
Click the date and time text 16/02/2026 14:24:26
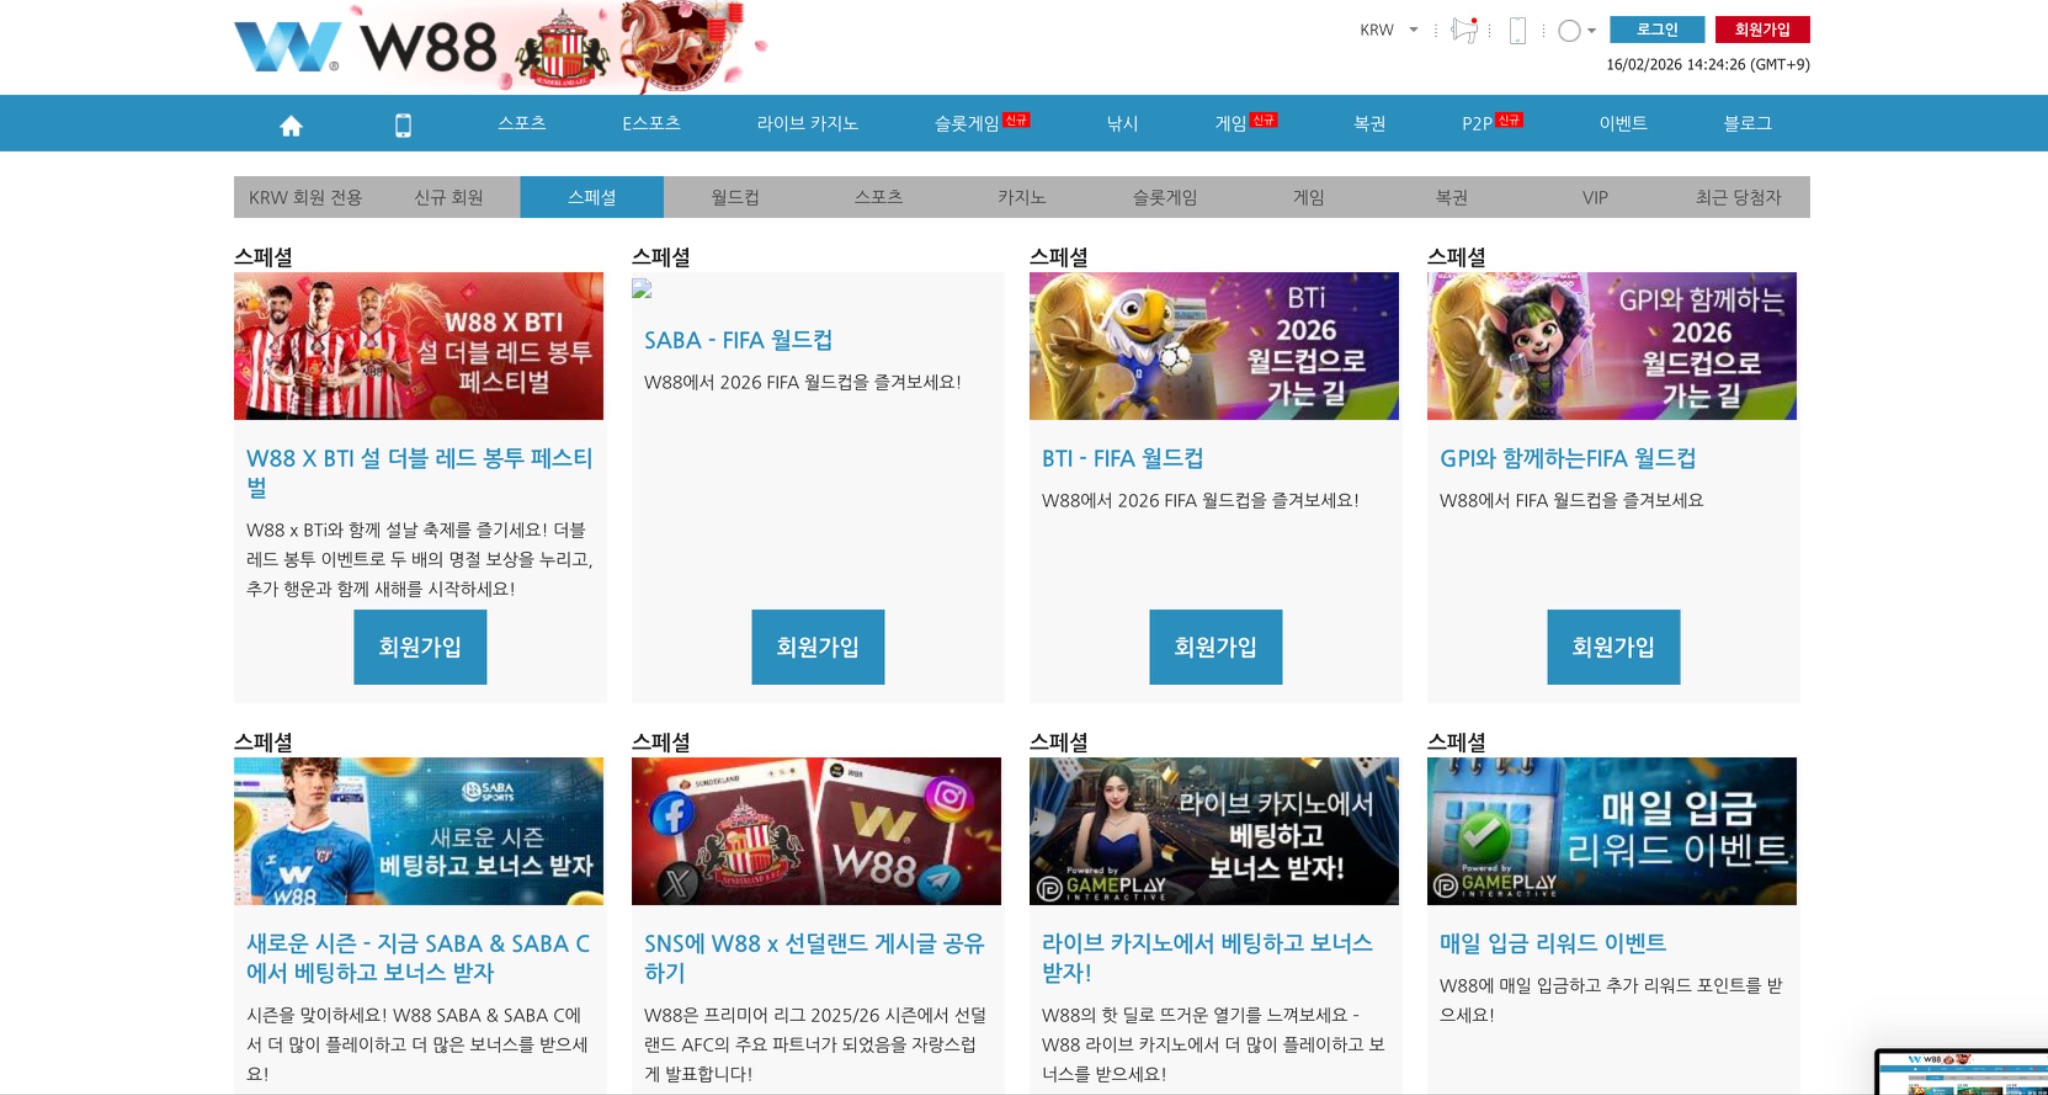[1708, 65]
